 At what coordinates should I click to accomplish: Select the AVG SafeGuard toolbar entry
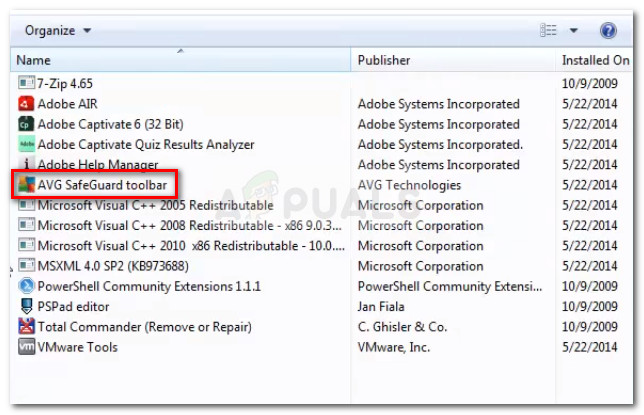click(102, 185)
